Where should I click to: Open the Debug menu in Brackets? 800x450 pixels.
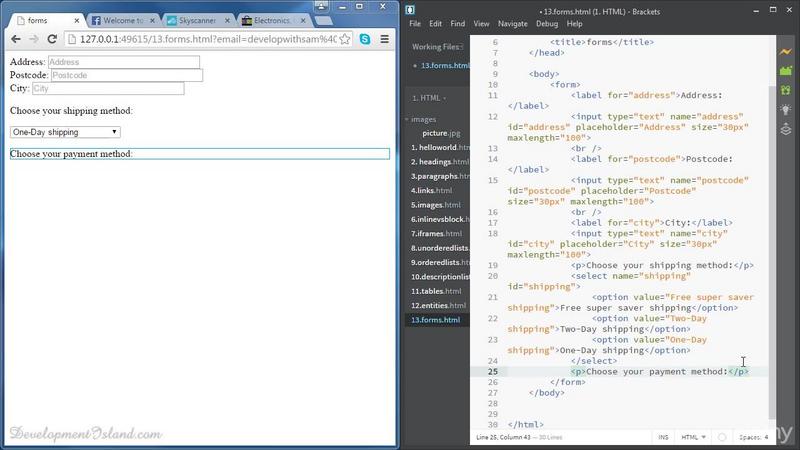pos(547,23)
